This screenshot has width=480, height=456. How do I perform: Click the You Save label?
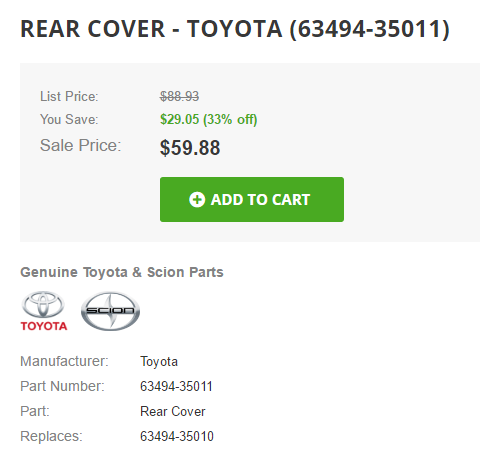(69, 119)
